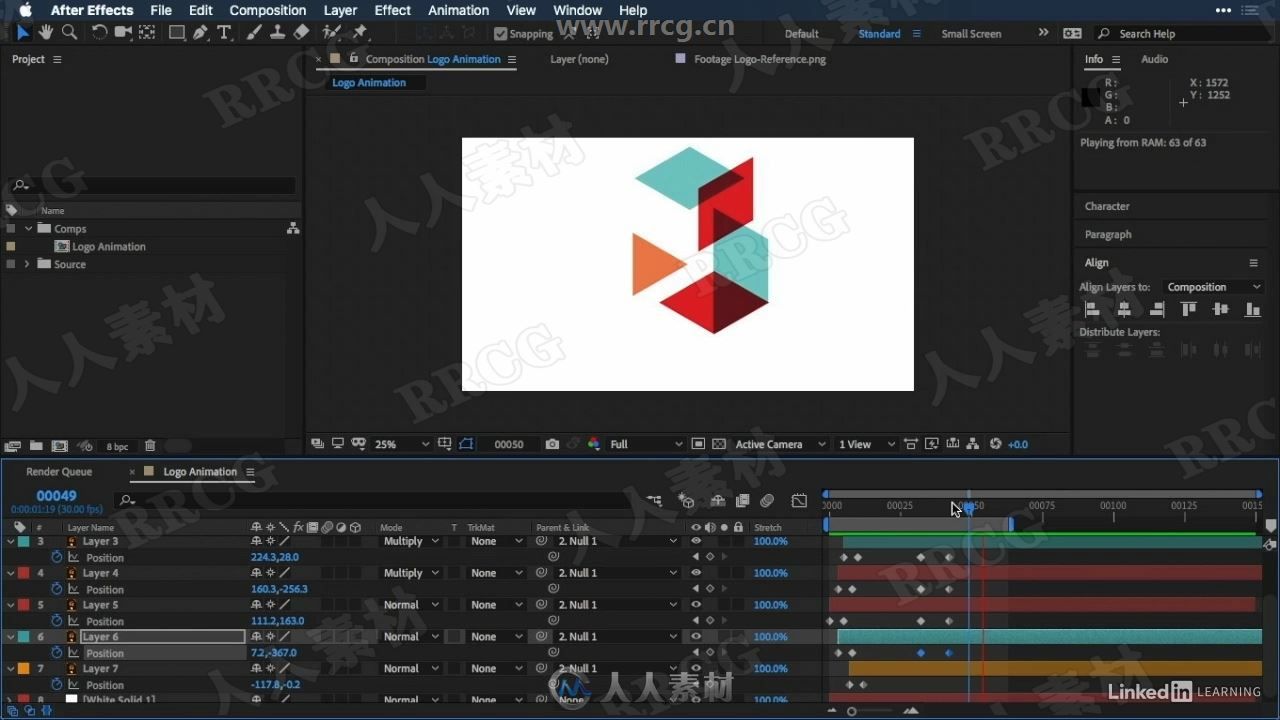This screenshot has width=1280, height=720.
Task: Select the Clone Stamp tool
Action: (278, 33)
